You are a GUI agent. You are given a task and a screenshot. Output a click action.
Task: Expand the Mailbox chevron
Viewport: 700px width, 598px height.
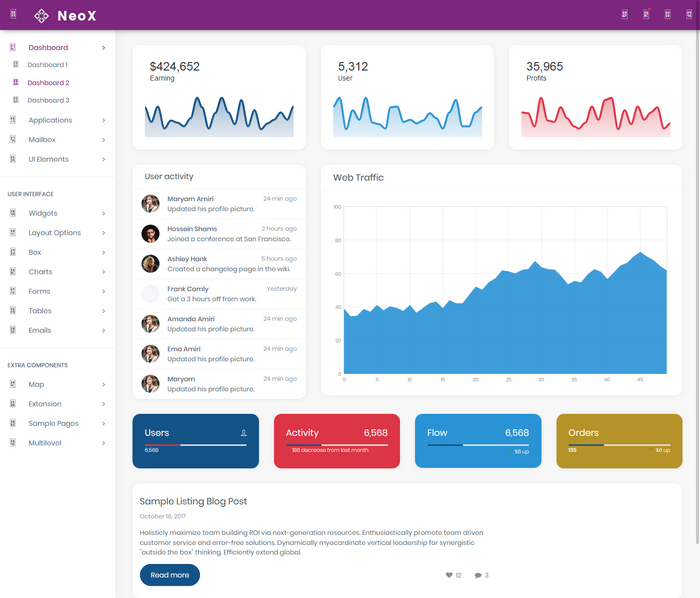(x=104, y=140)
